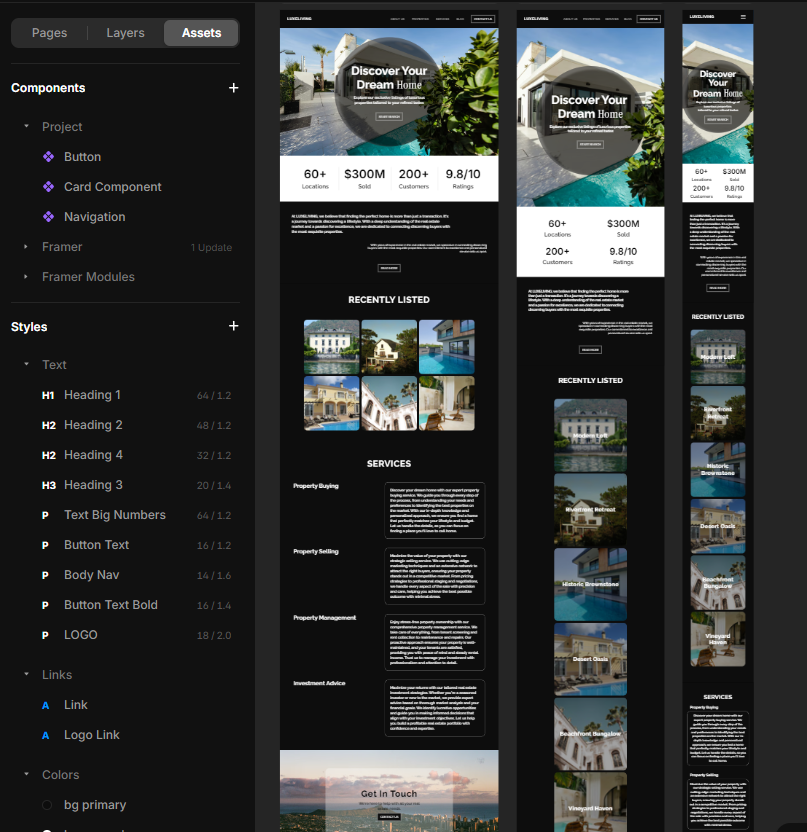The height and width of the screenshot is (832, 807).
Task: Click the A icon of Logo Link style
Action: (46, 735)
